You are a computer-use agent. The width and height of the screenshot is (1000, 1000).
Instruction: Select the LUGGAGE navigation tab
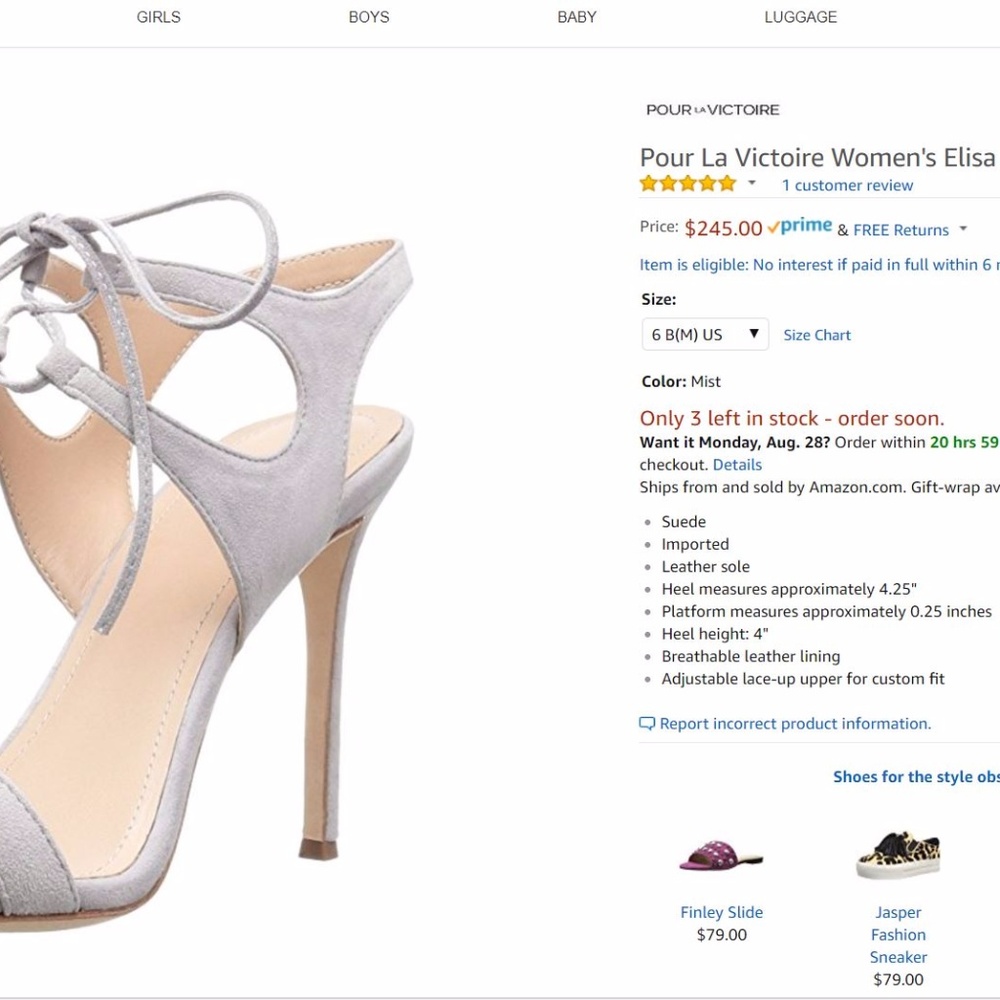point(799,16)
